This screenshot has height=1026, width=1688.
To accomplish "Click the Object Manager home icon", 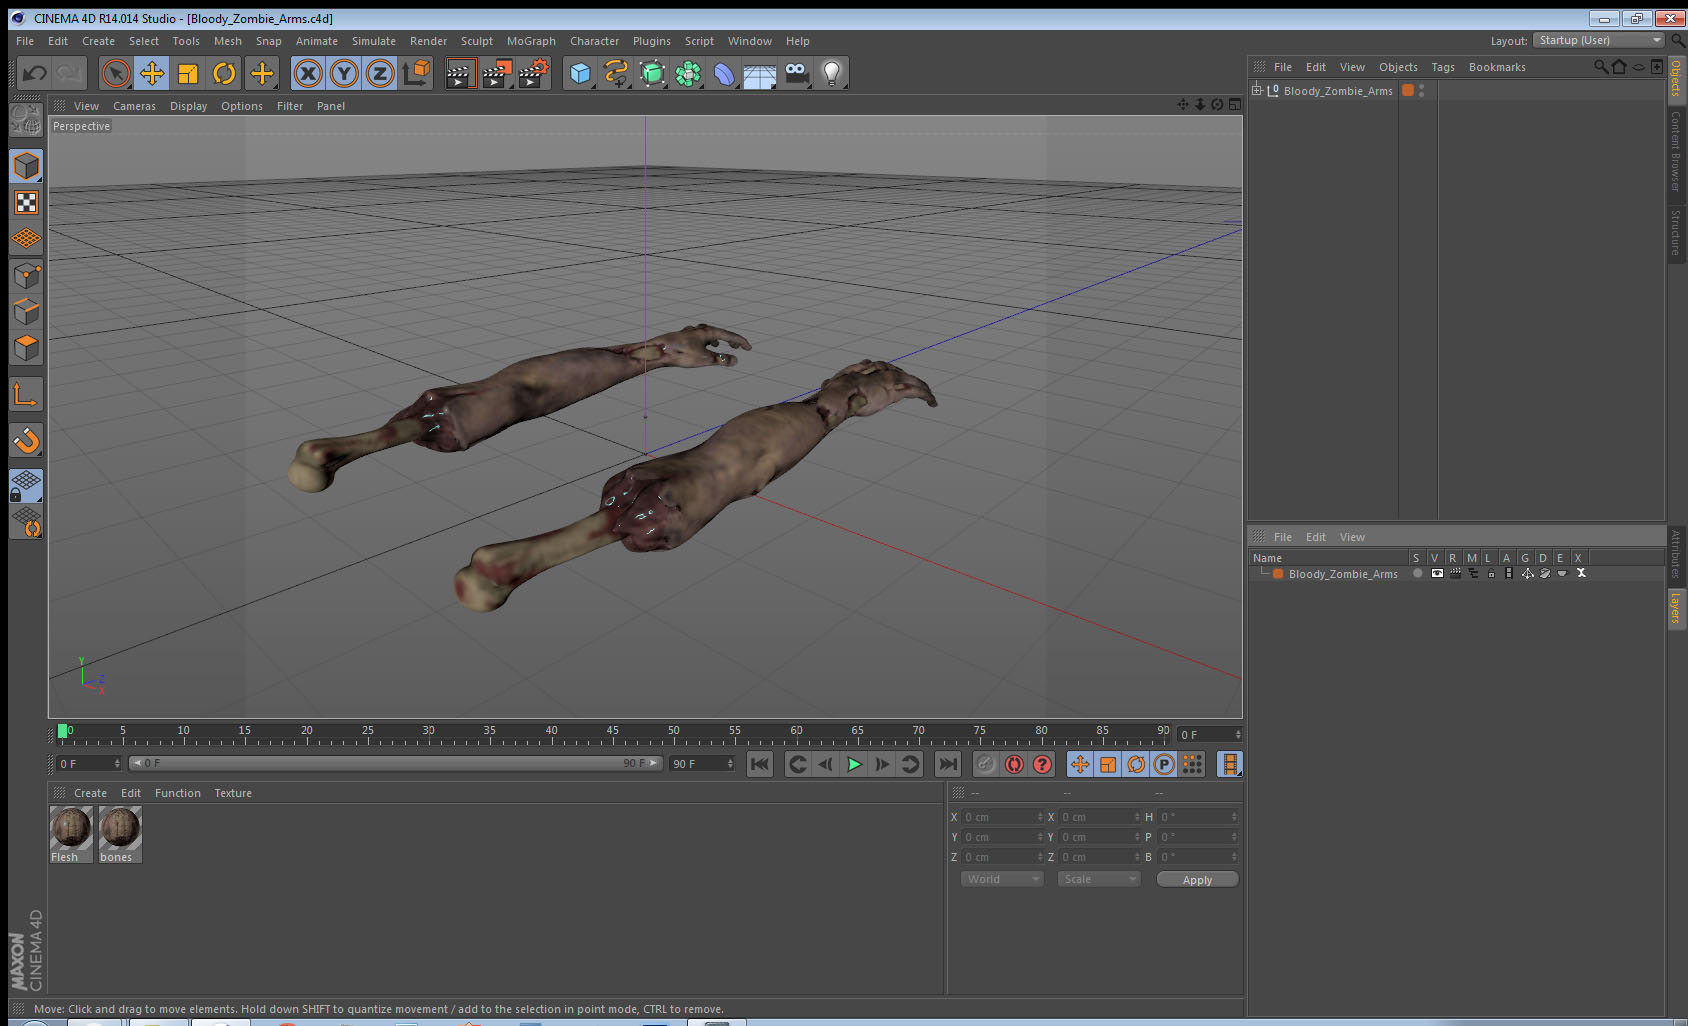I will (x=1619, y=67).
